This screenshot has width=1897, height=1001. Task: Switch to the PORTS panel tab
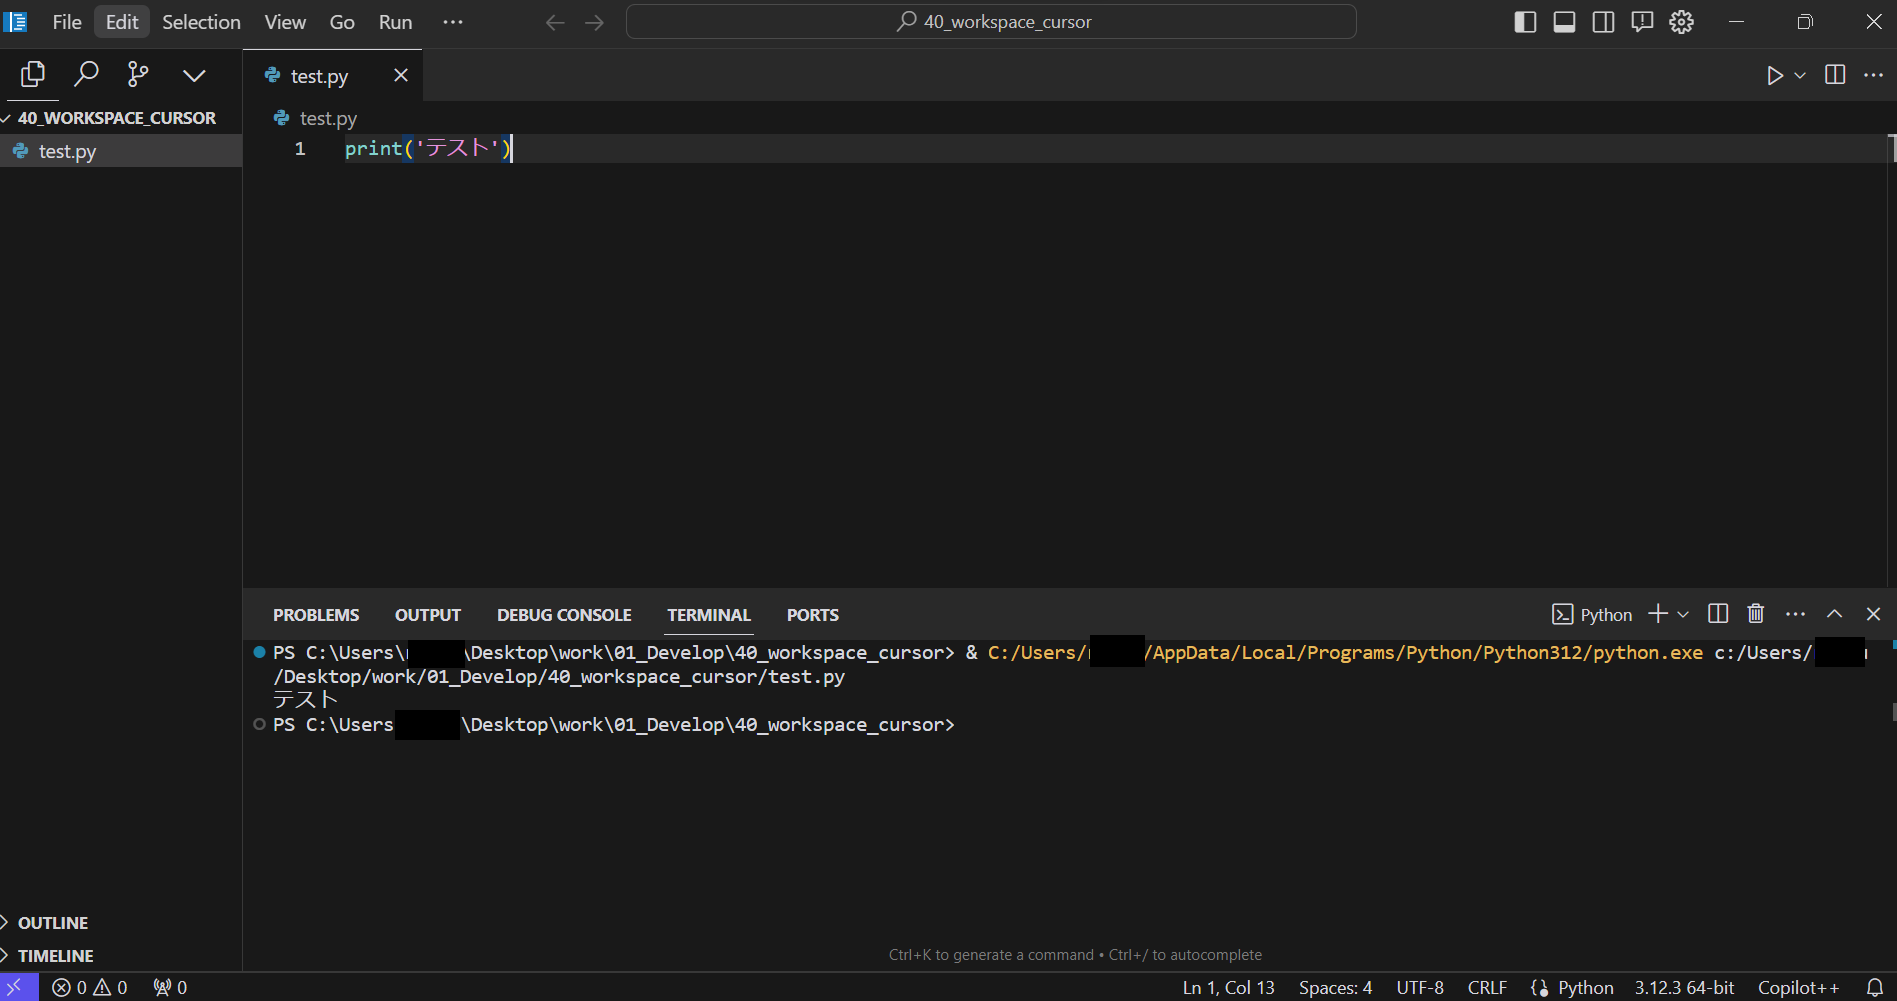tap(812, 615)
